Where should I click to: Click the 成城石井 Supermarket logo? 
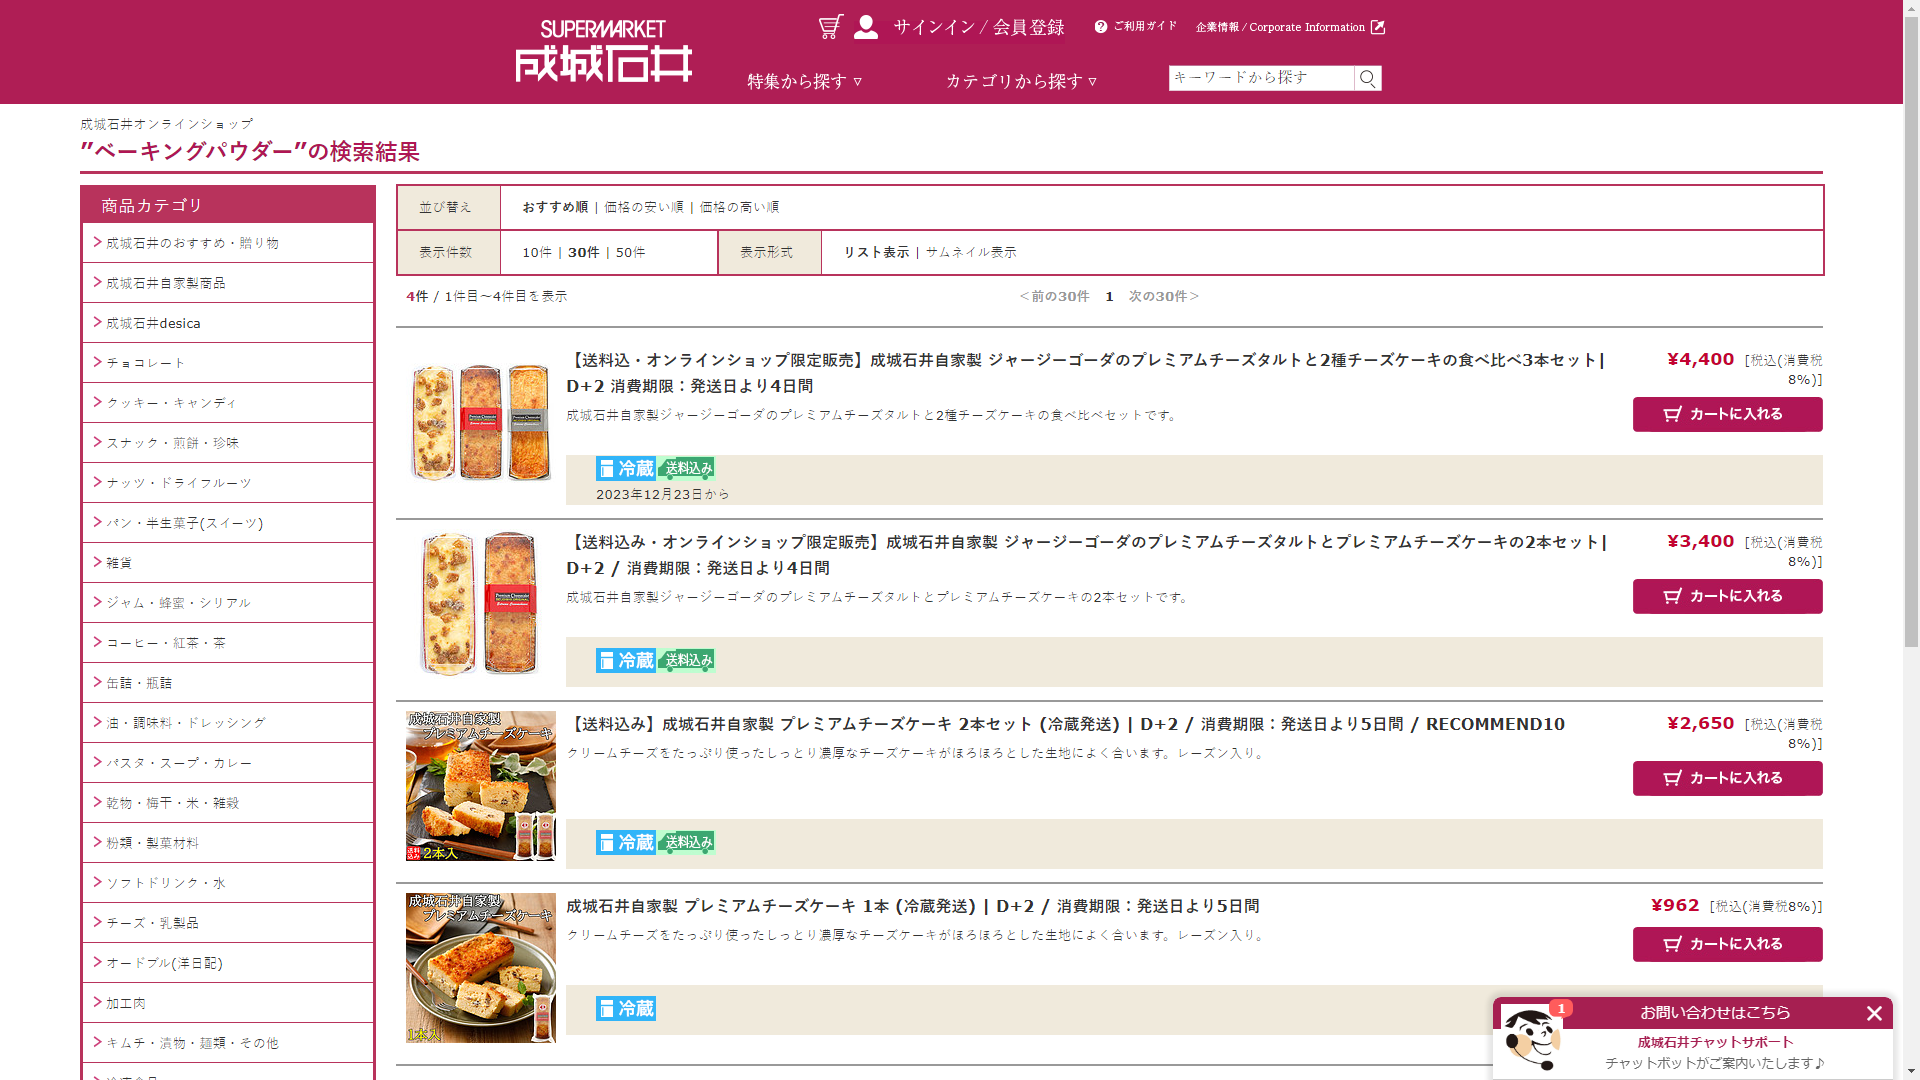[x=603, y=52]
